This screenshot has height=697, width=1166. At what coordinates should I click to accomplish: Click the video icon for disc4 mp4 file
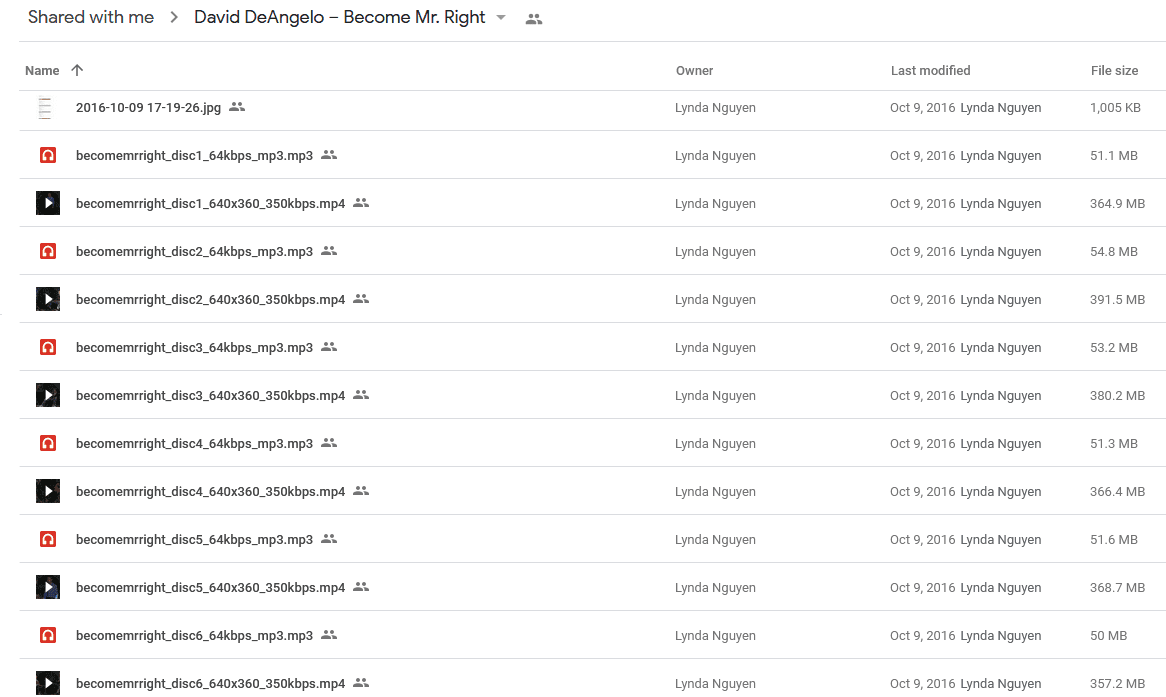(x=48, y=491)
